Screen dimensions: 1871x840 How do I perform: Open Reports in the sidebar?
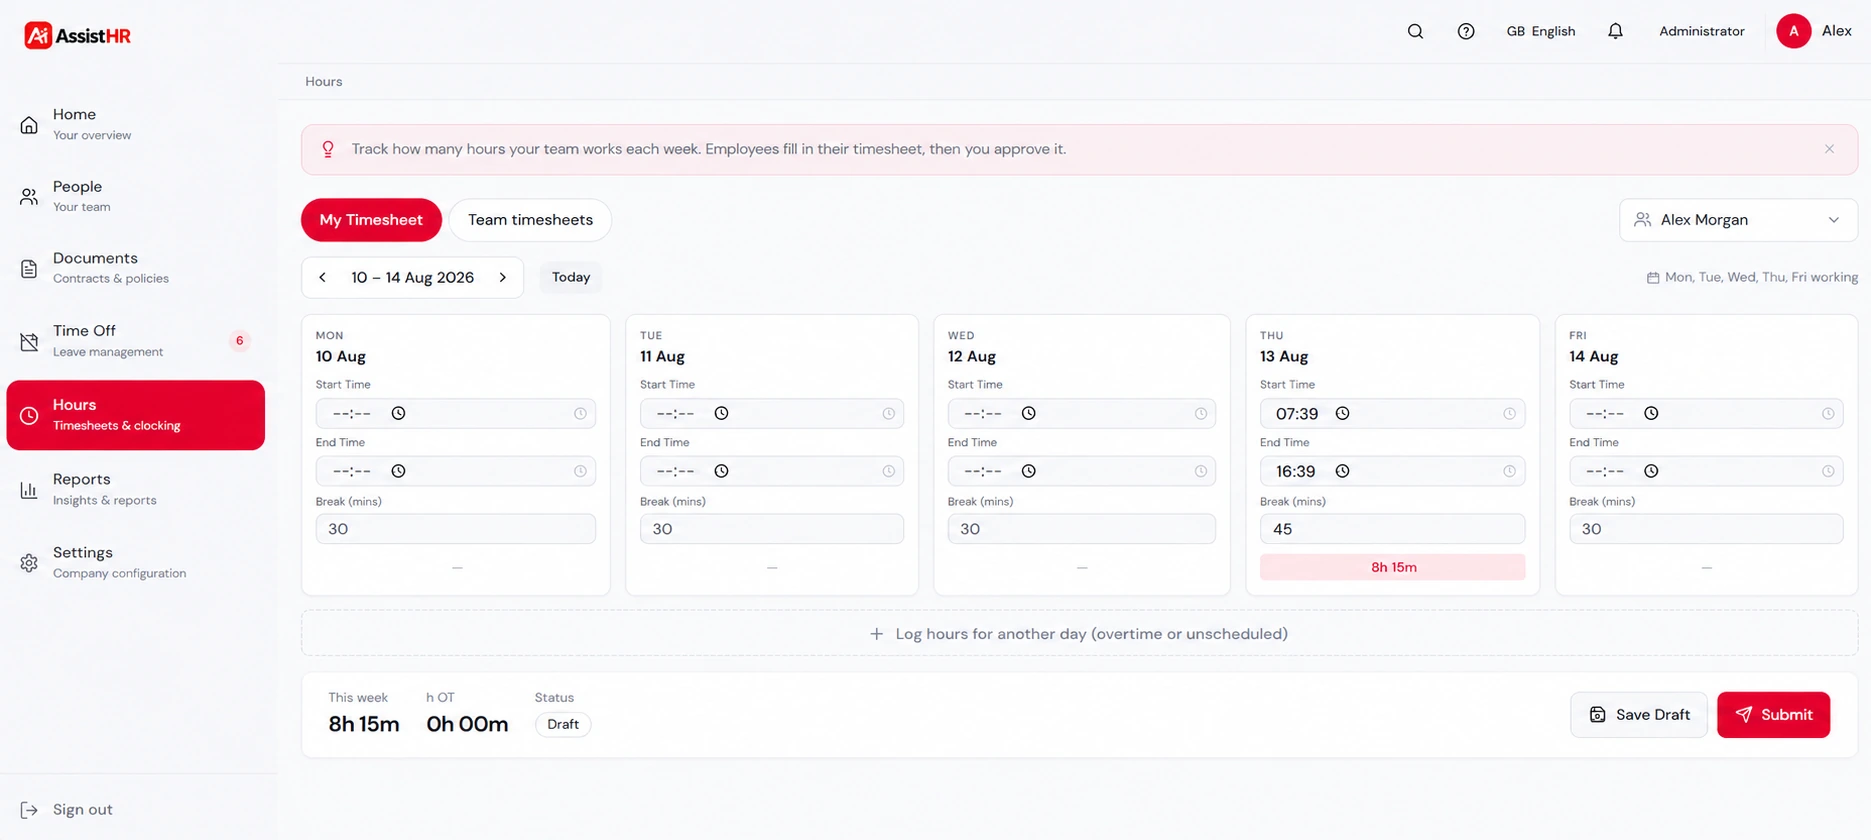(x=135, y=489)
